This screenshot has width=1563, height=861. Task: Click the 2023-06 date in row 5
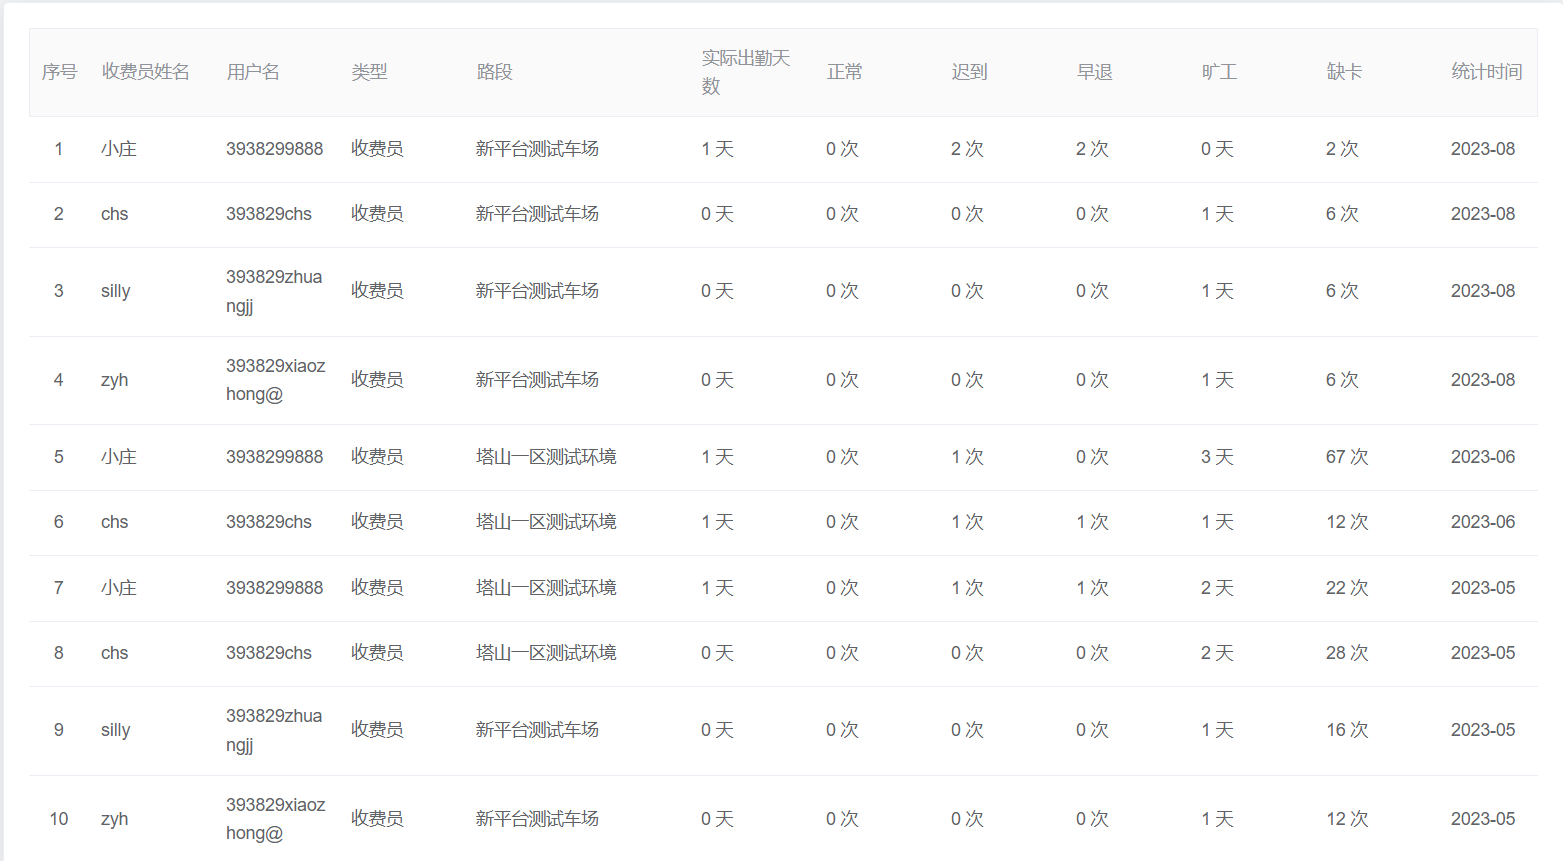[1482, 457]
